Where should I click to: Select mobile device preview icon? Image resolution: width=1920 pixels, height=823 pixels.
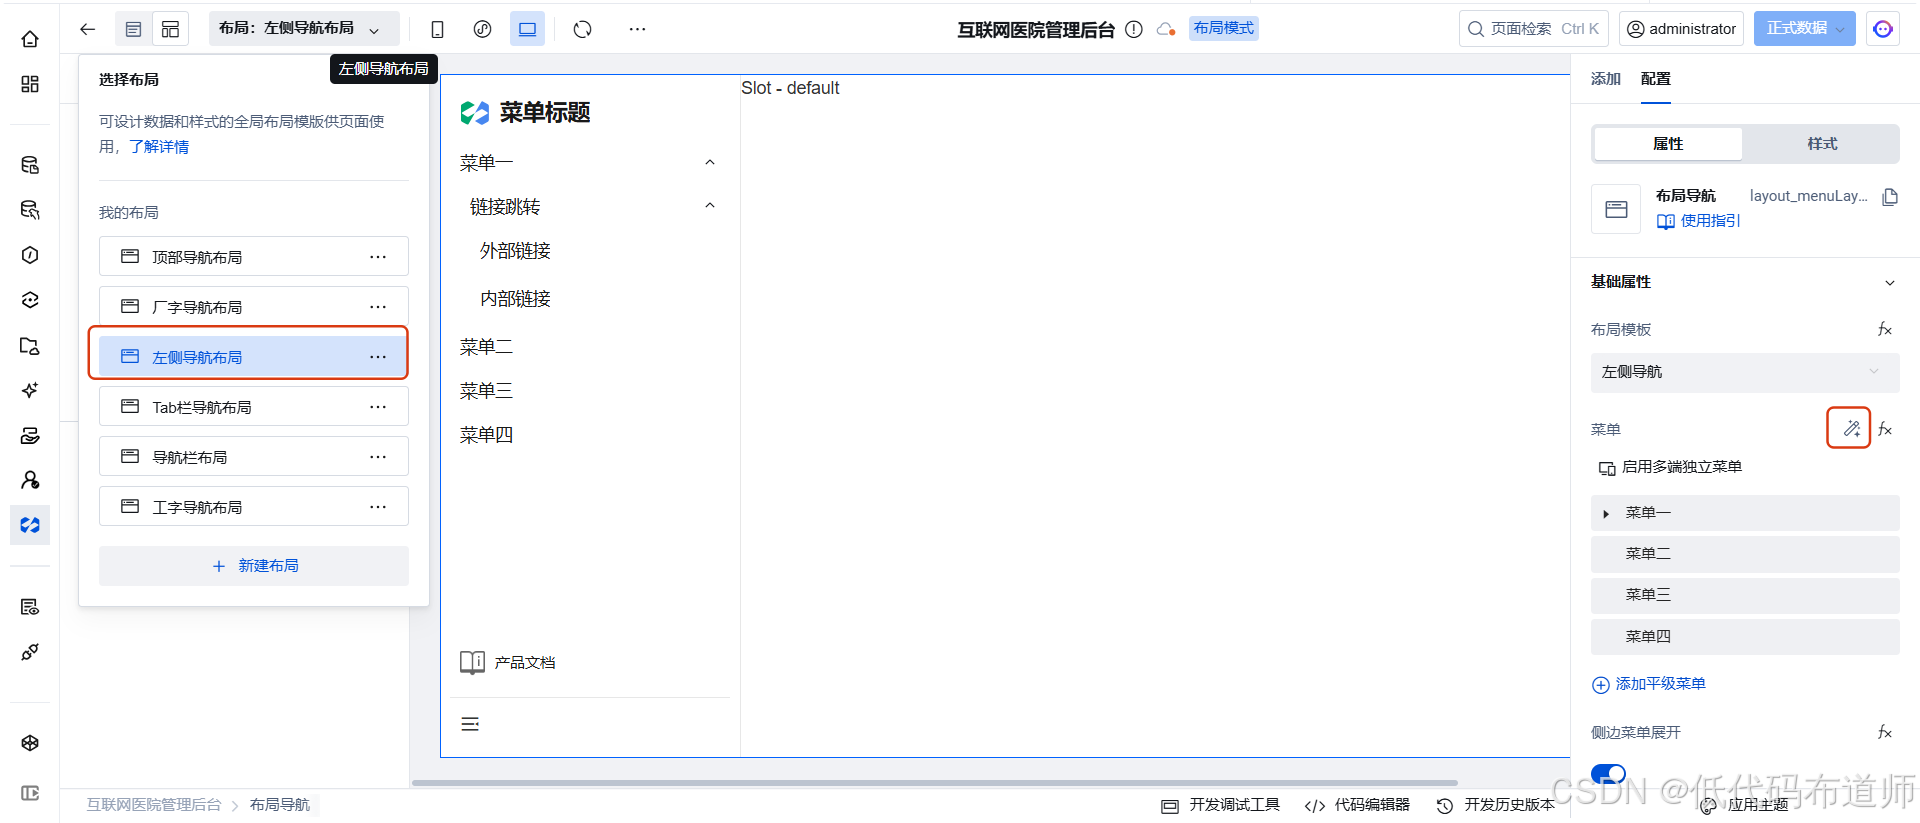(437, 29)
